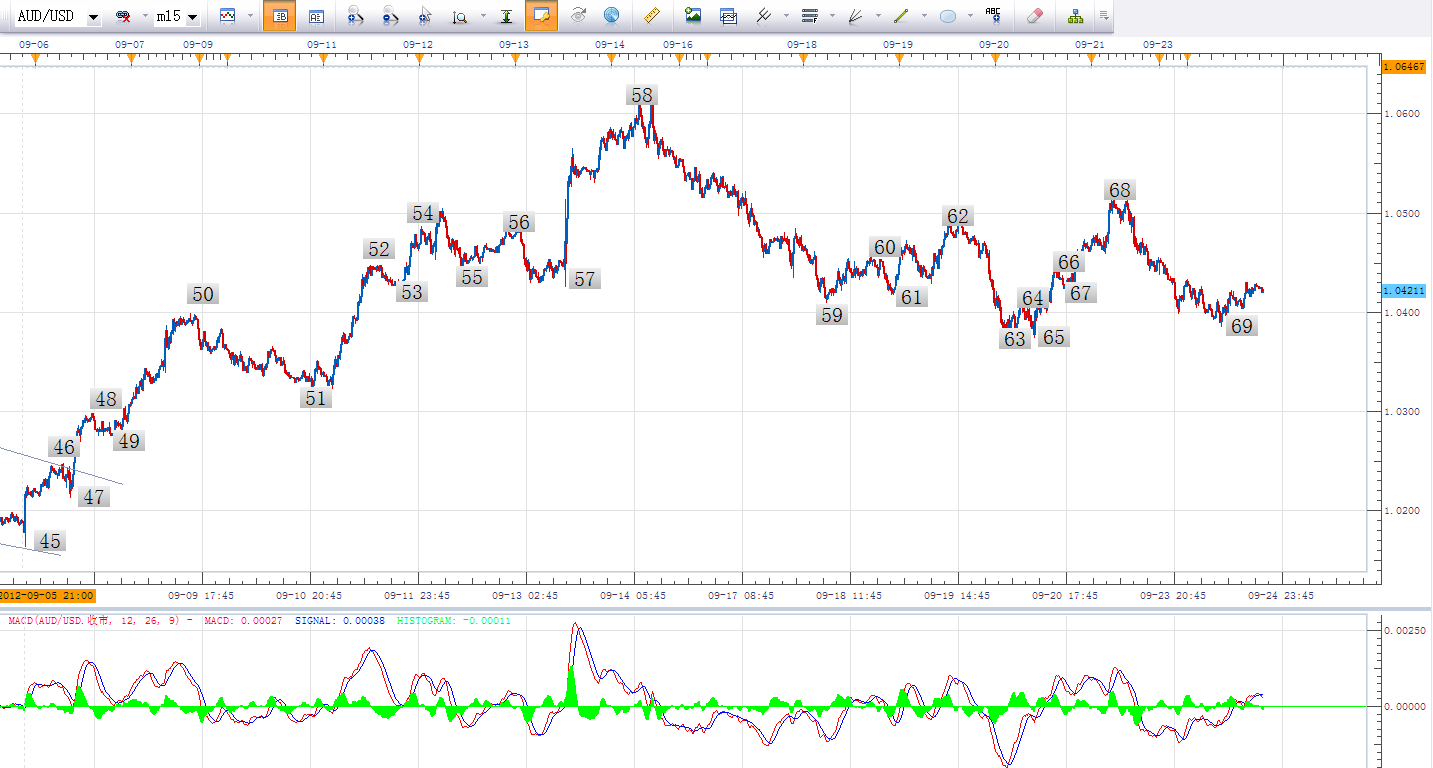Select chart label 57

coord(585,279)
